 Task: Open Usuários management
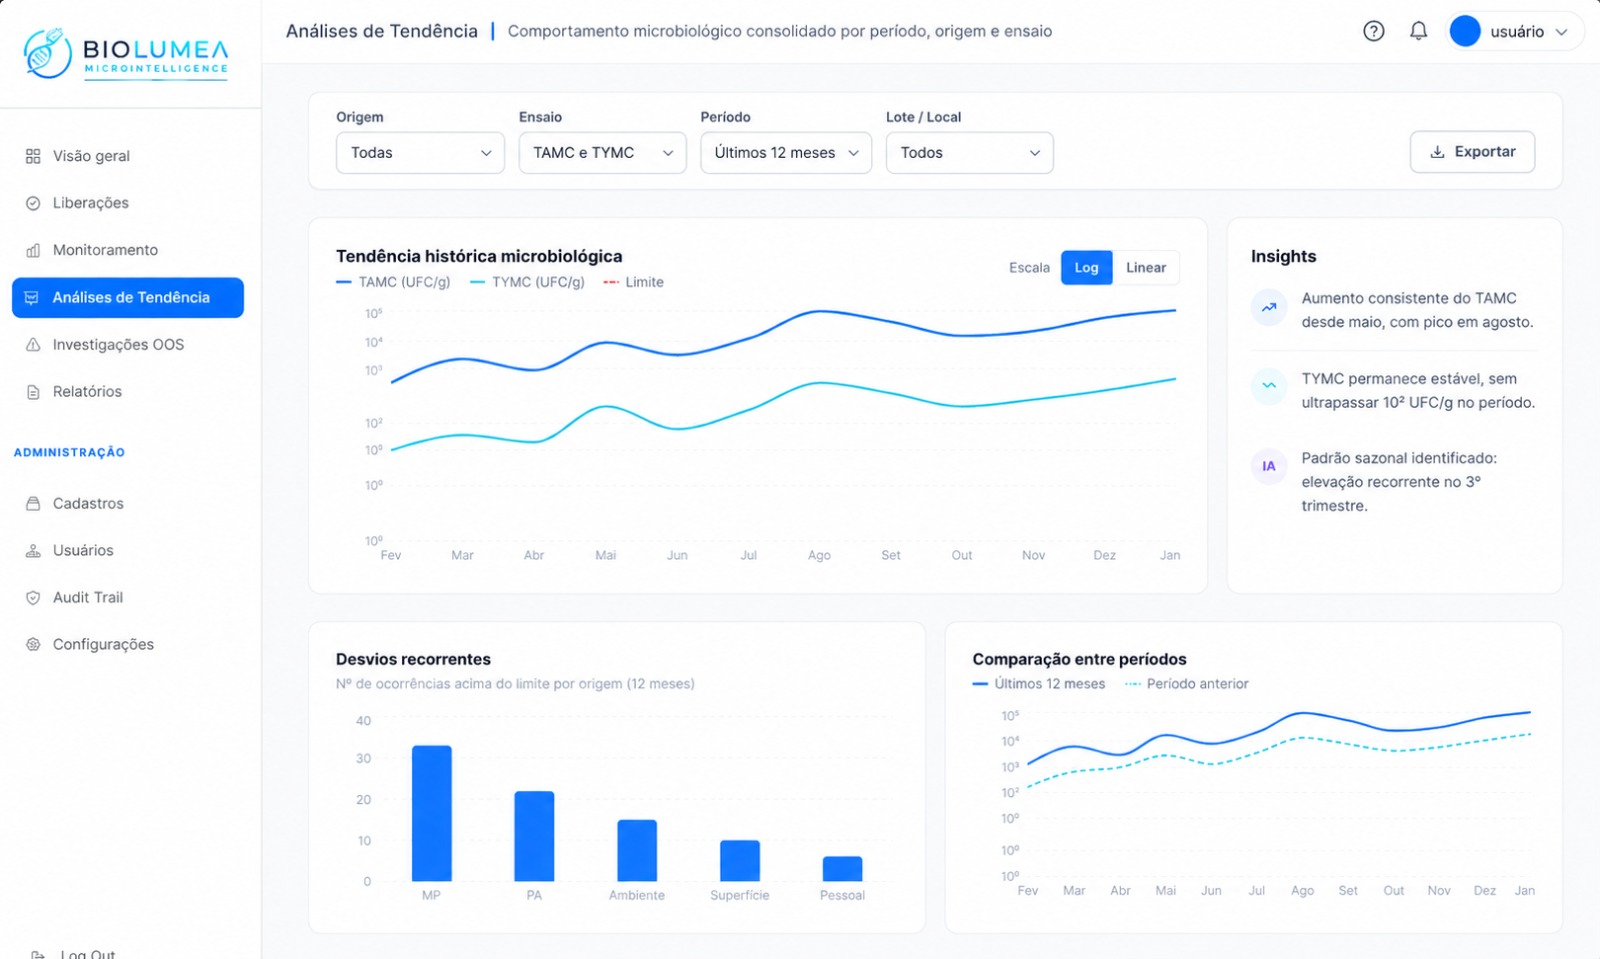(128, 551)
